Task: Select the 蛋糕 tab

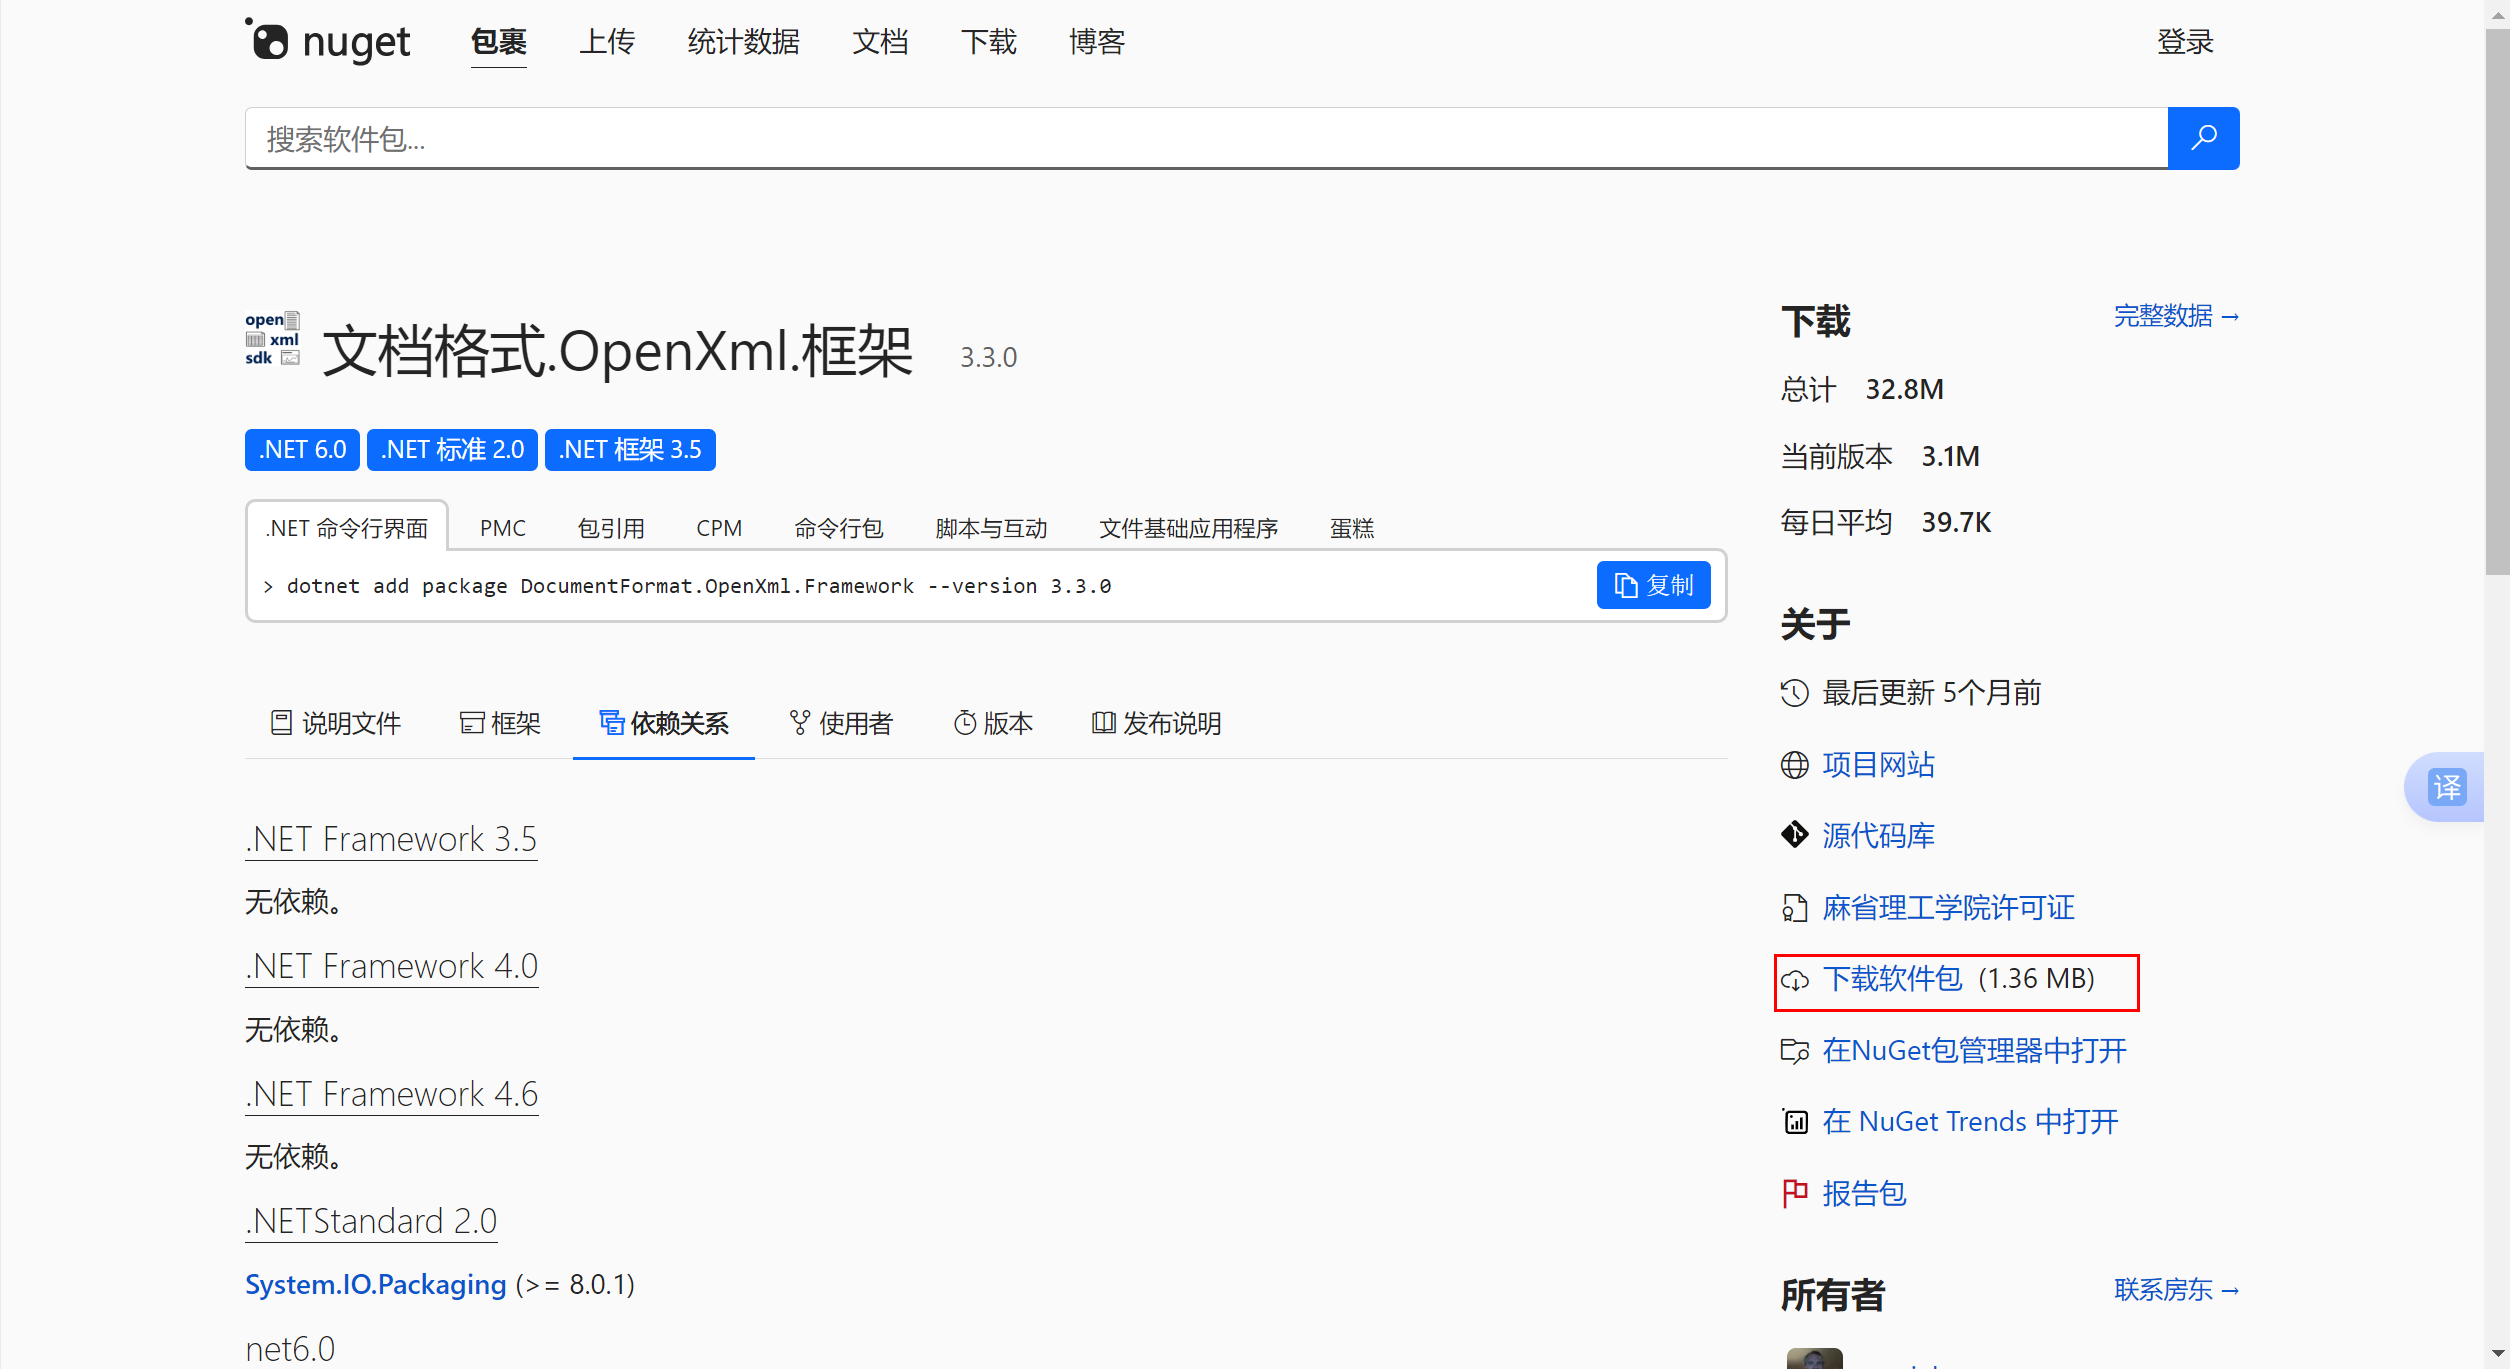Action: tap(1352, 527)
